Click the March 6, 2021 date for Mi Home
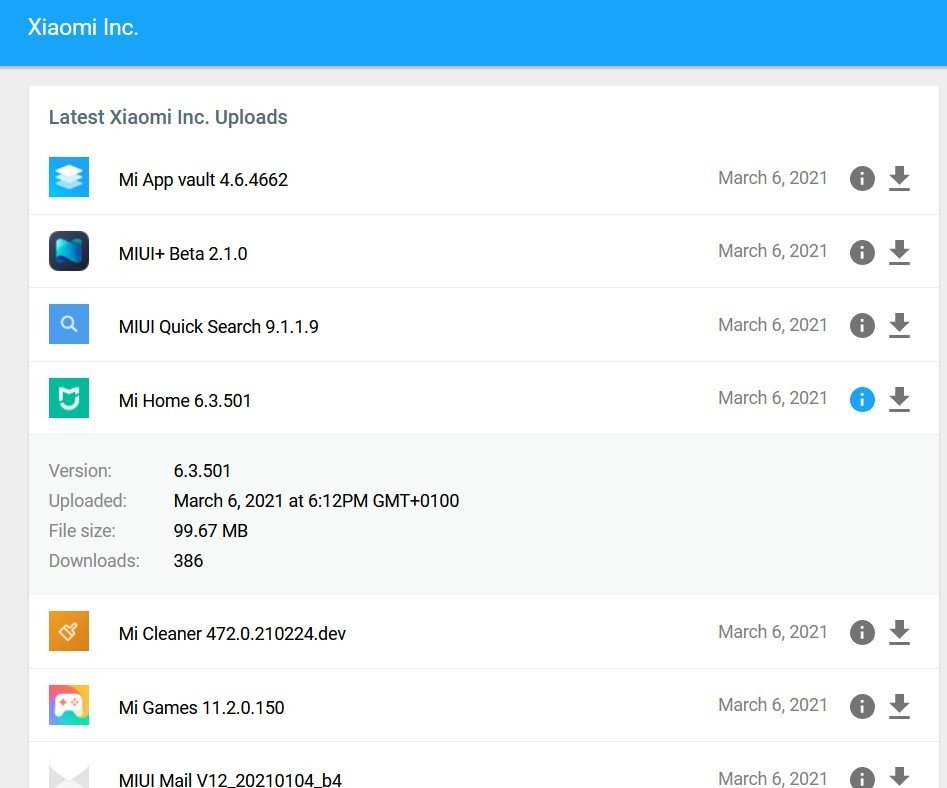The image size is (947, 788). 772,398
